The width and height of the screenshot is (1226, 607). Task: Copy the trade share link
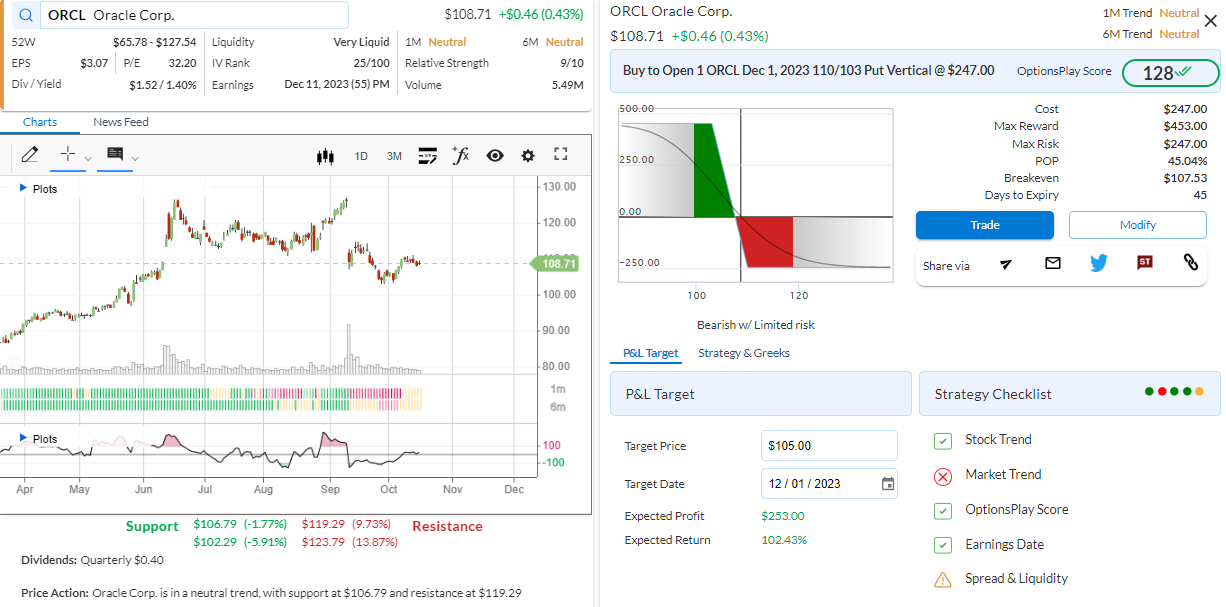[1190, 263]
